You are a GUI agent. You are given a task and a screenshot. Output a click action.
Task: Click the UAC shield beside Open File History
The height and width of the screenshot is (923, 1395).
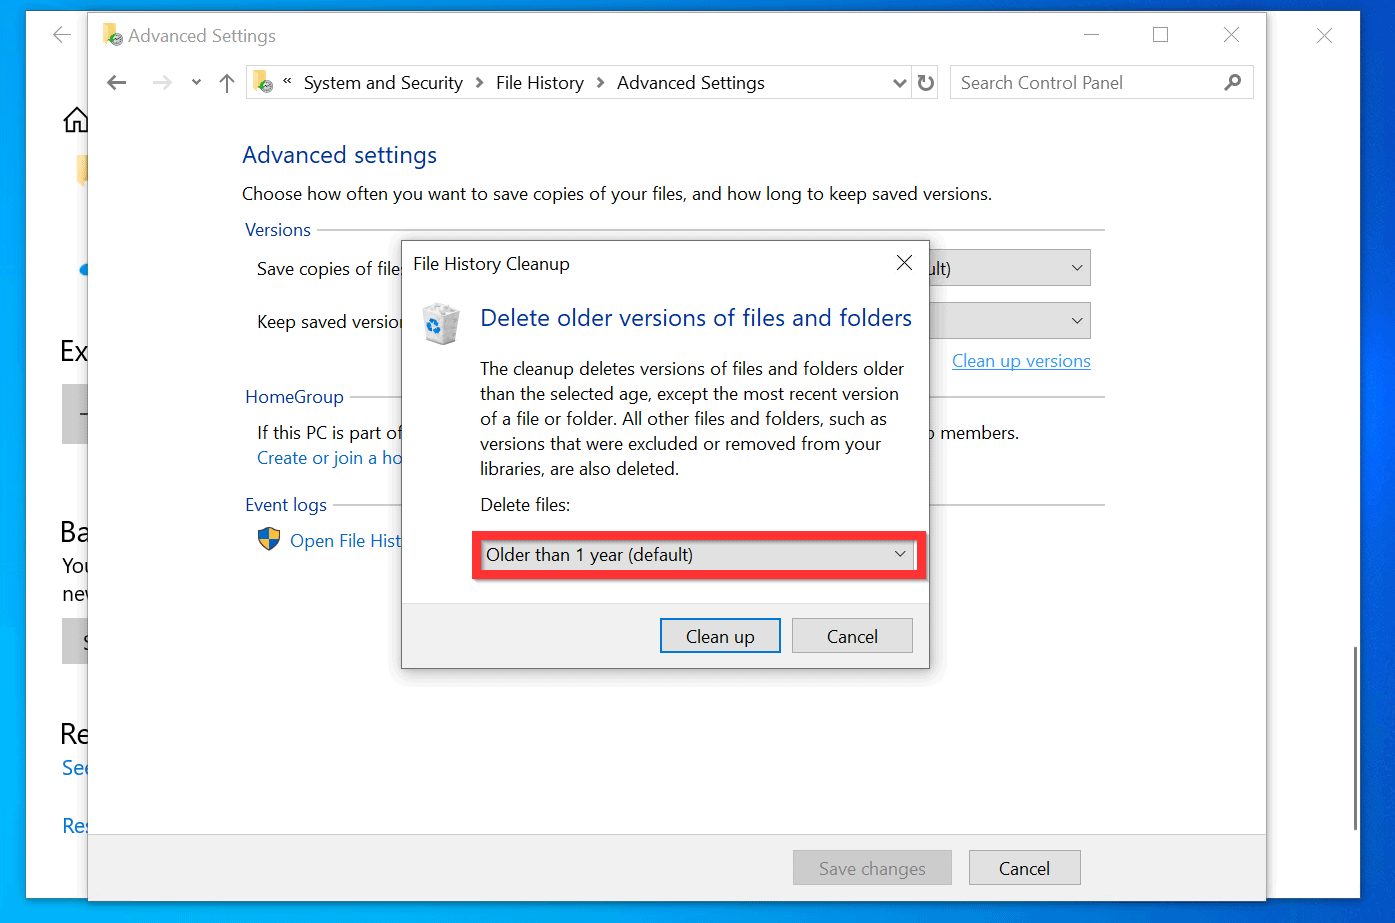pyautogui.click(x=268, y=539)
